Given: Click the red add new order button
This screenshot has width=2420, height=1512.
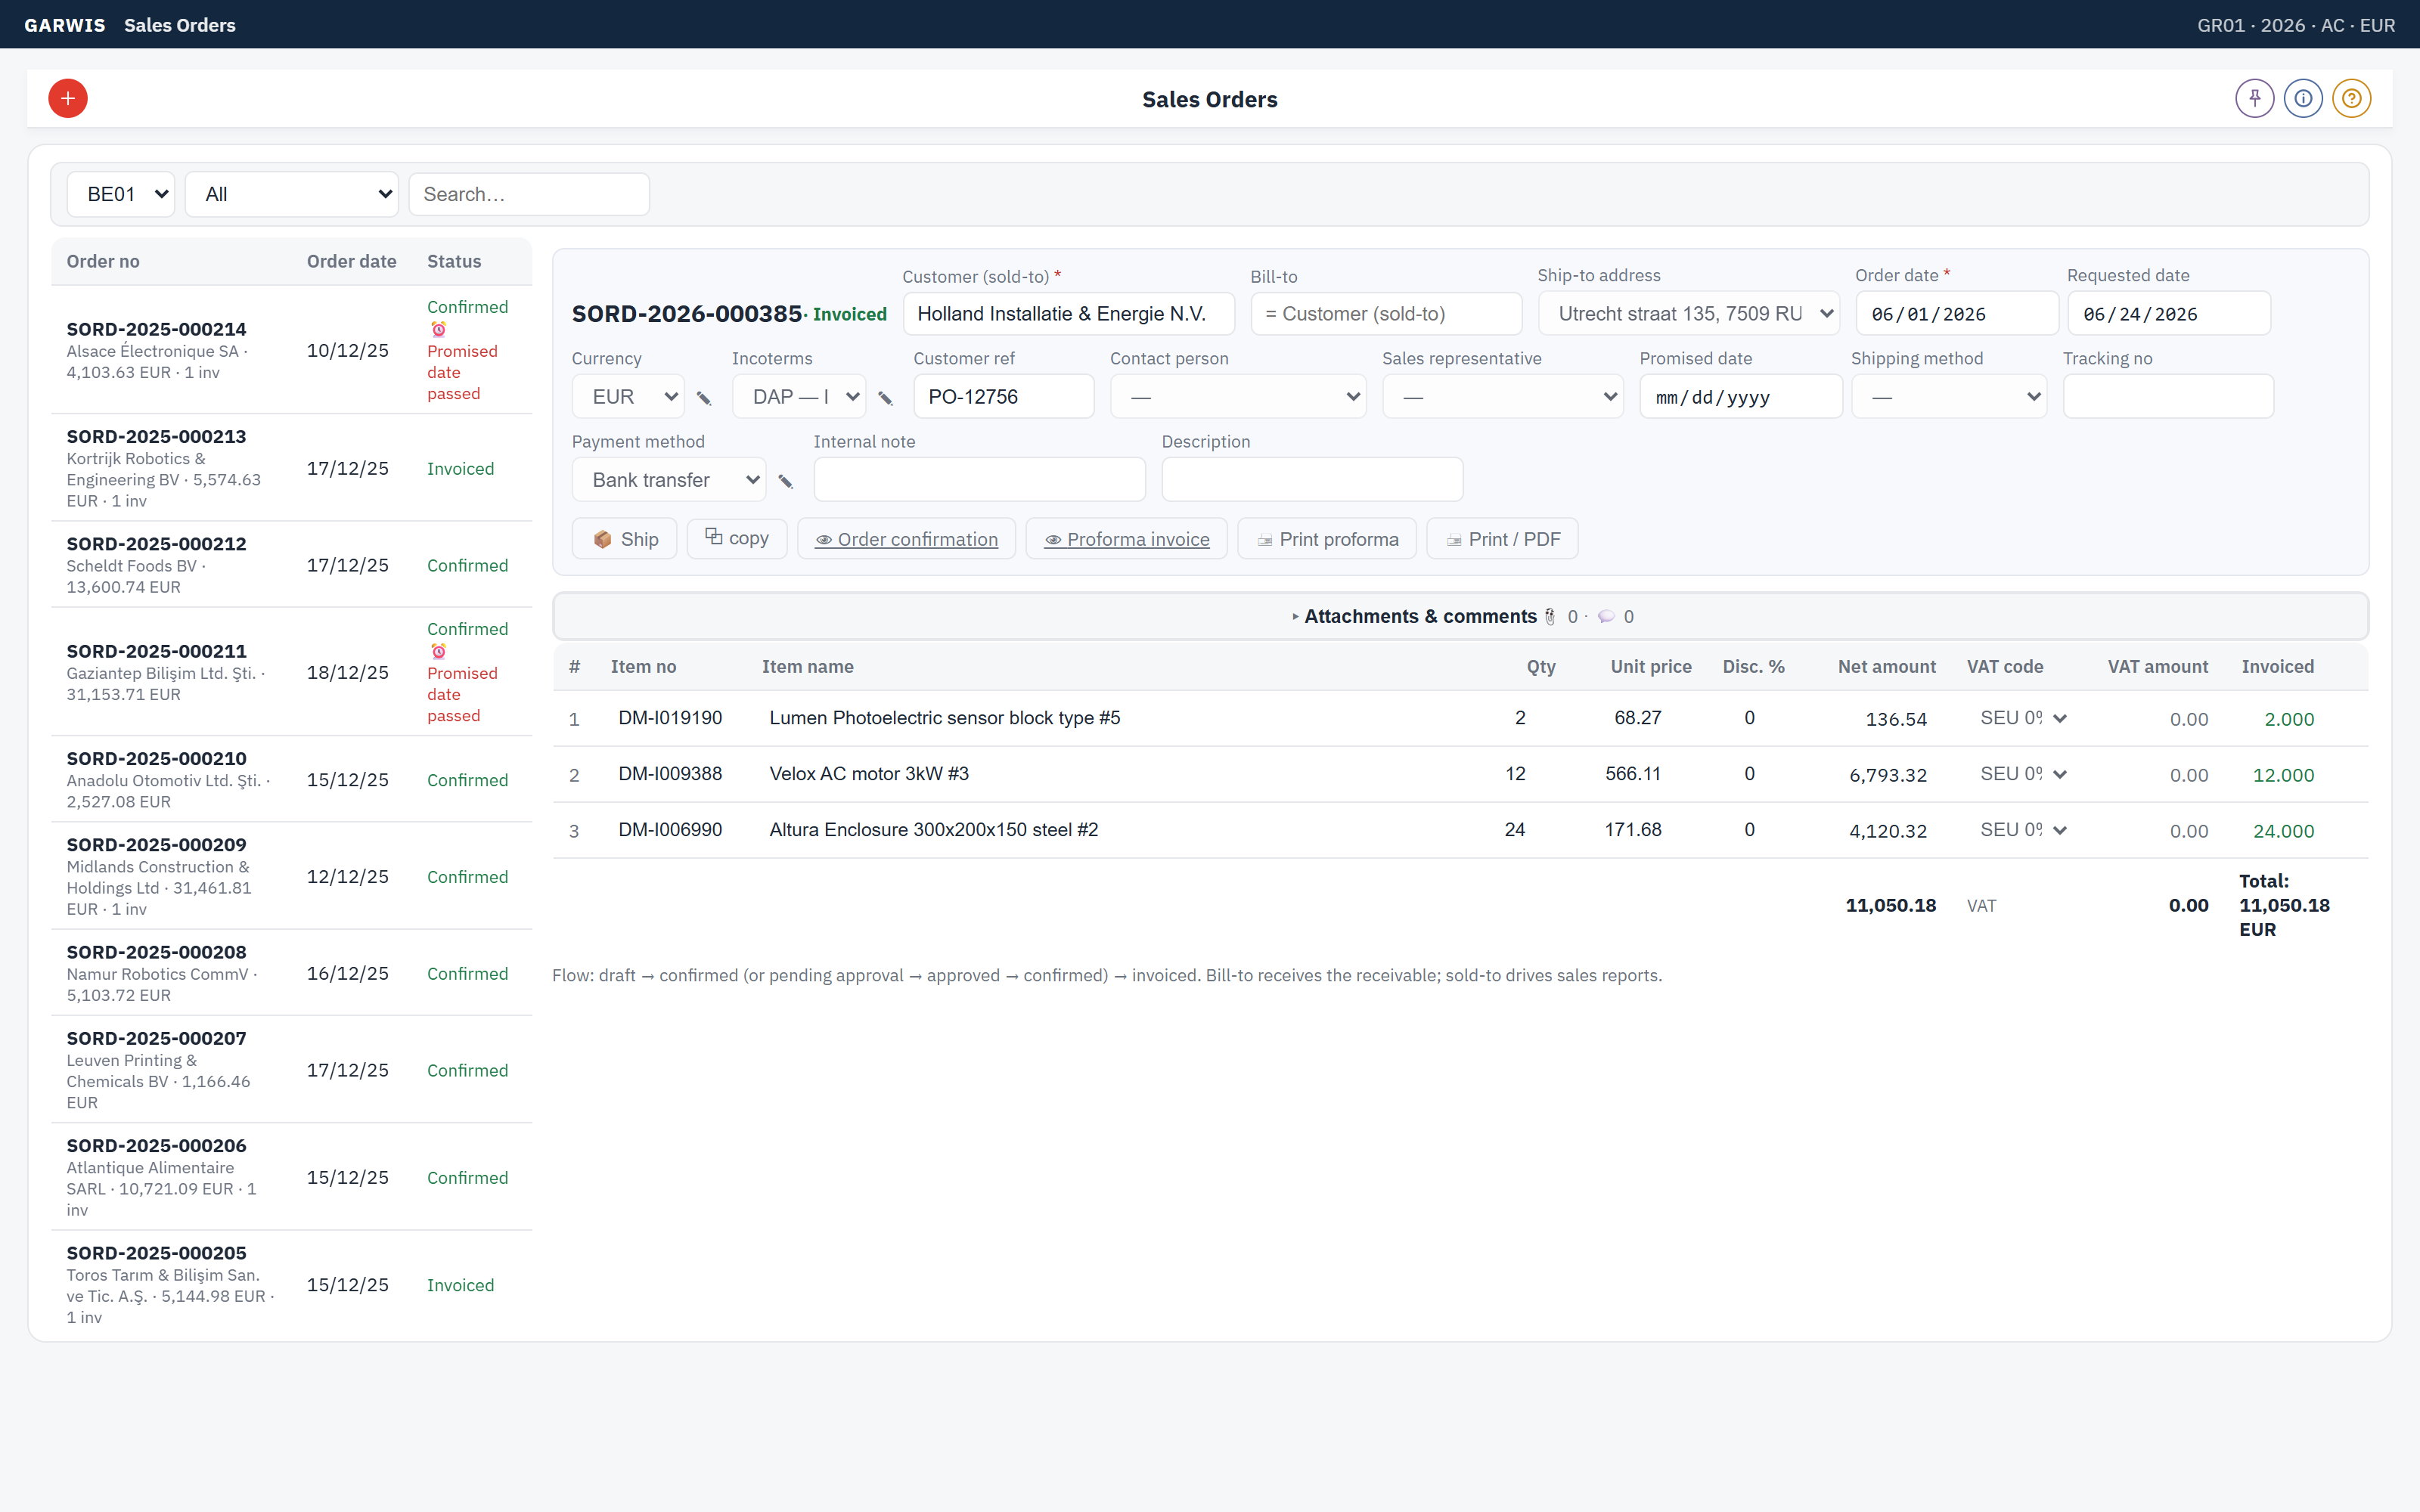Looking at the screenshot, I should [68, 98].
